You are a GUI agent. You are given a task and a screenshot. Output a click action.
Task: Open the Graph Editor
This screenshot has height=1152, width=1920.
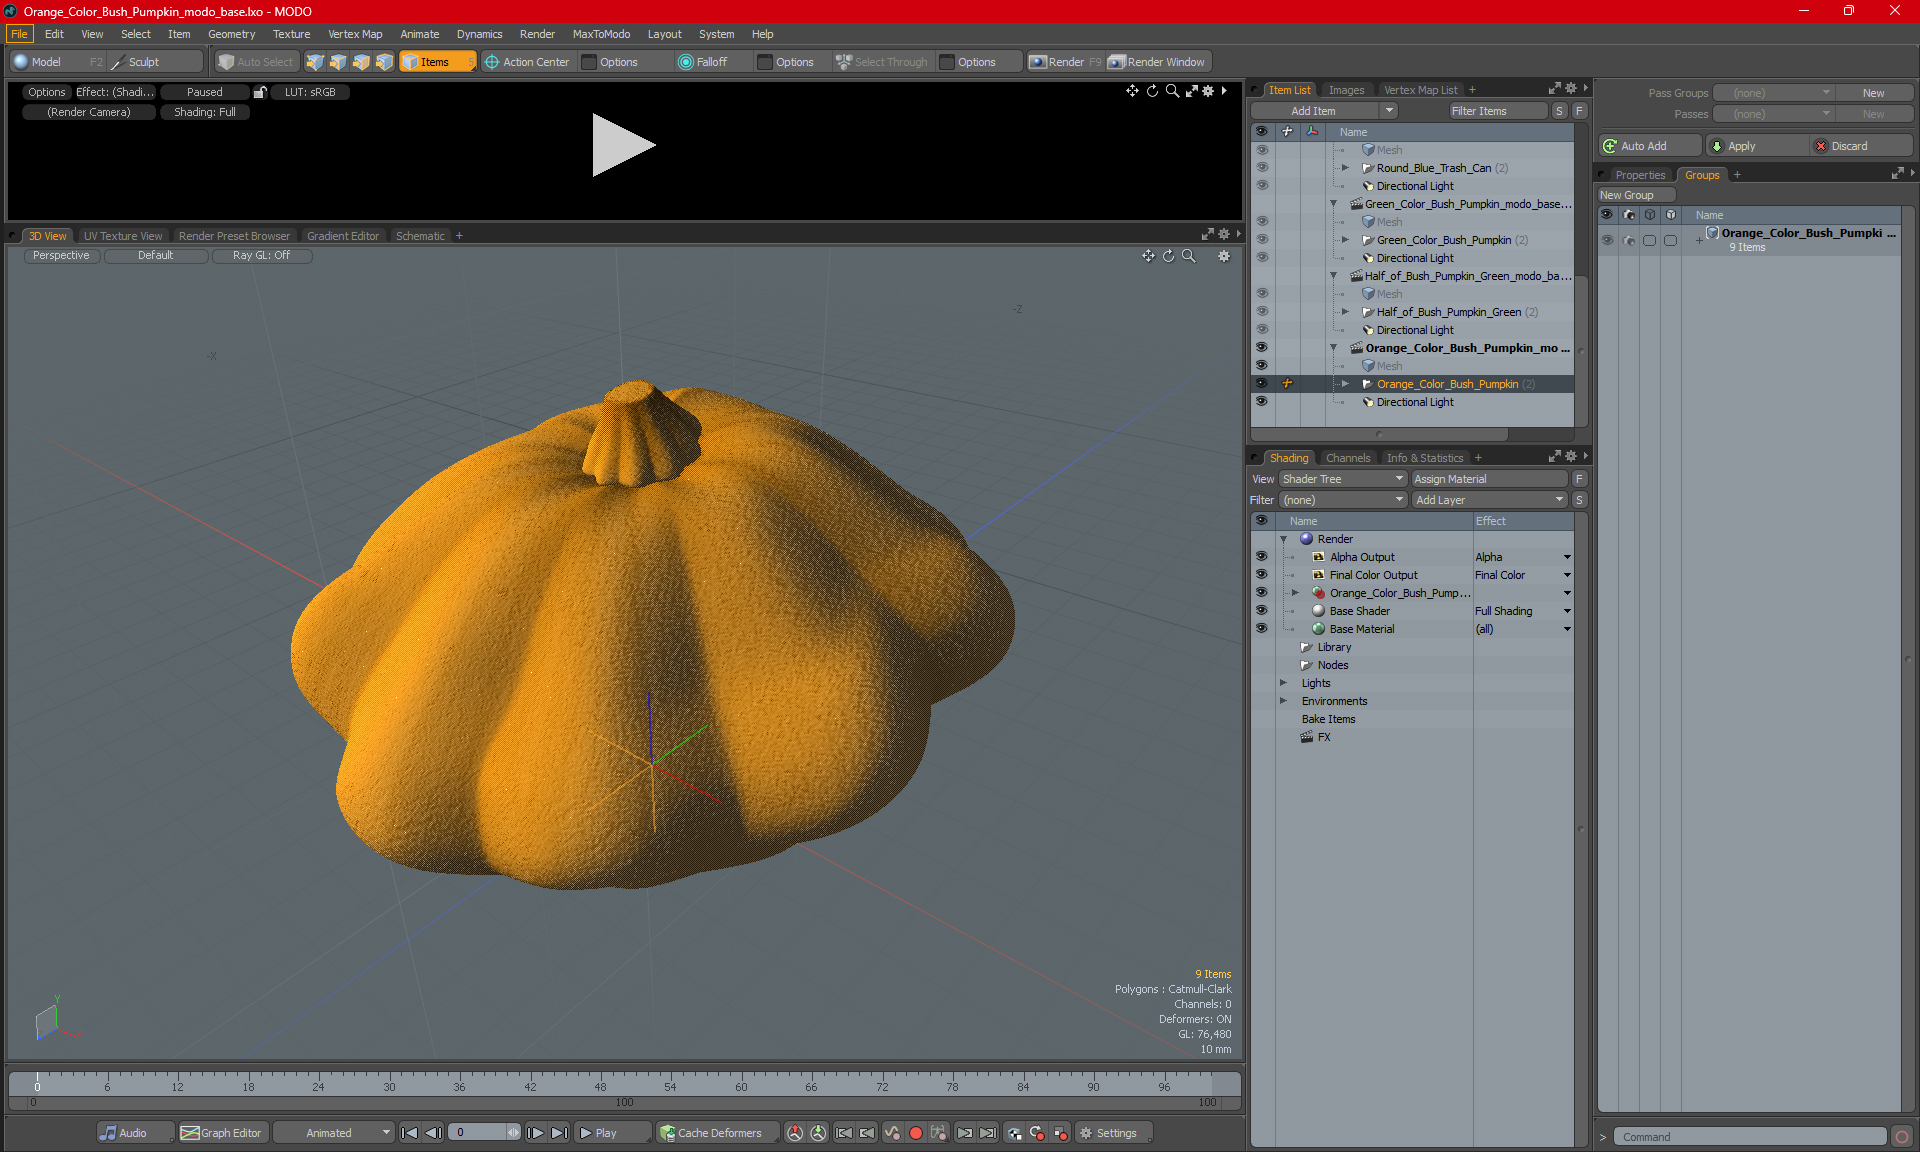[x=222, y=1133]
